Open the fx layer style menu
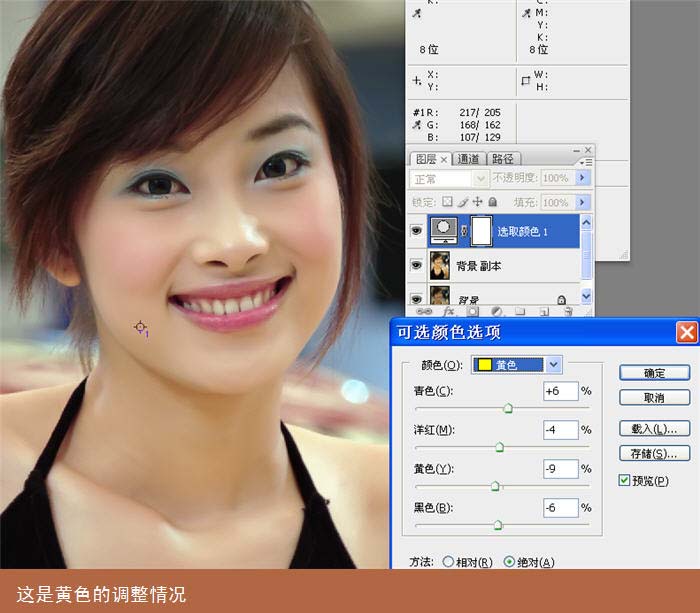This screenshot has height=613, width=700. 449,311
